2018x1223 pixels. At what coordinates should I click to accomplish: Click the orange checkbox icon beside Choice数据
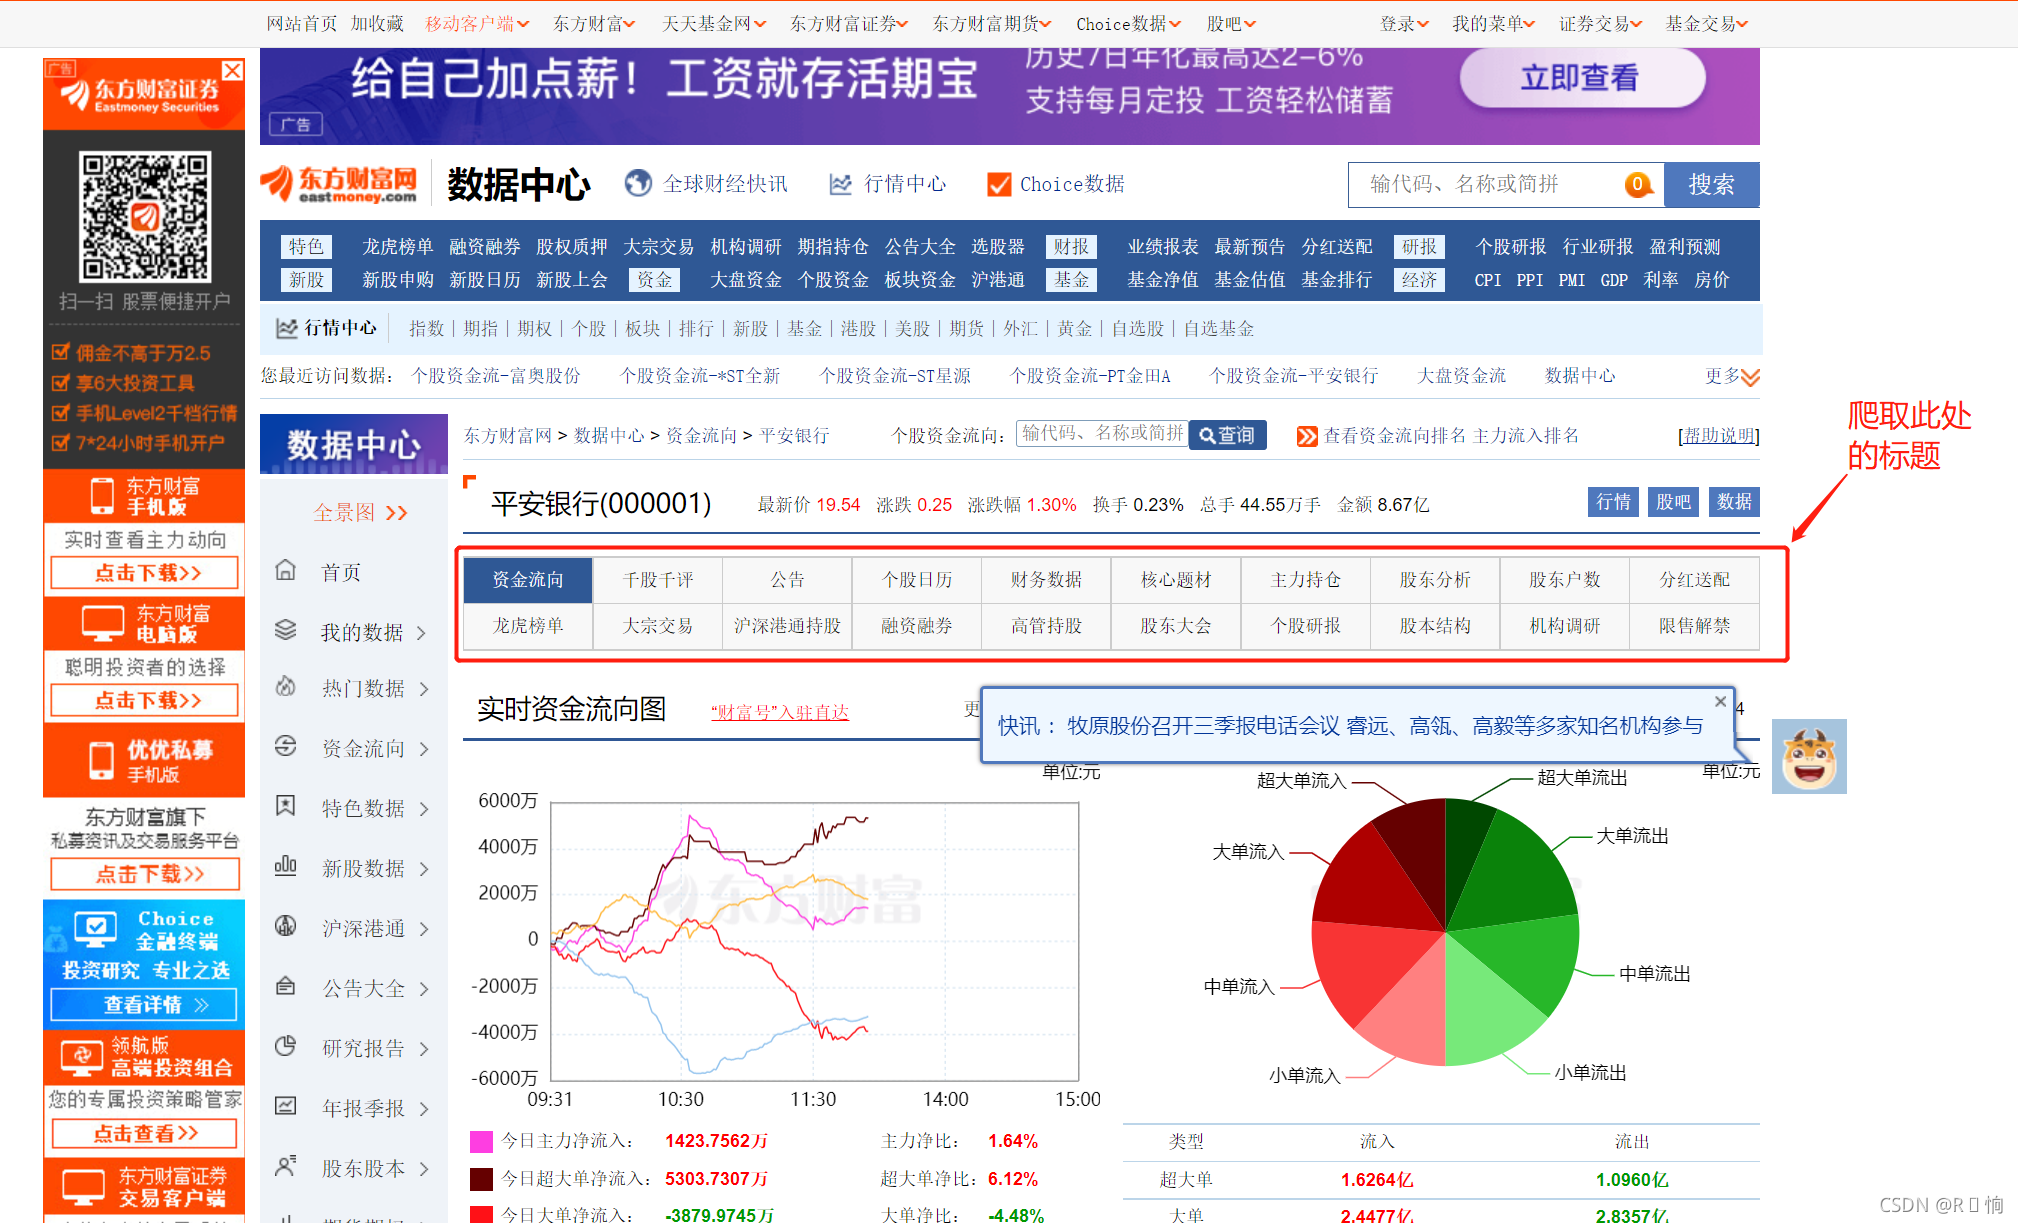(998, 184)
